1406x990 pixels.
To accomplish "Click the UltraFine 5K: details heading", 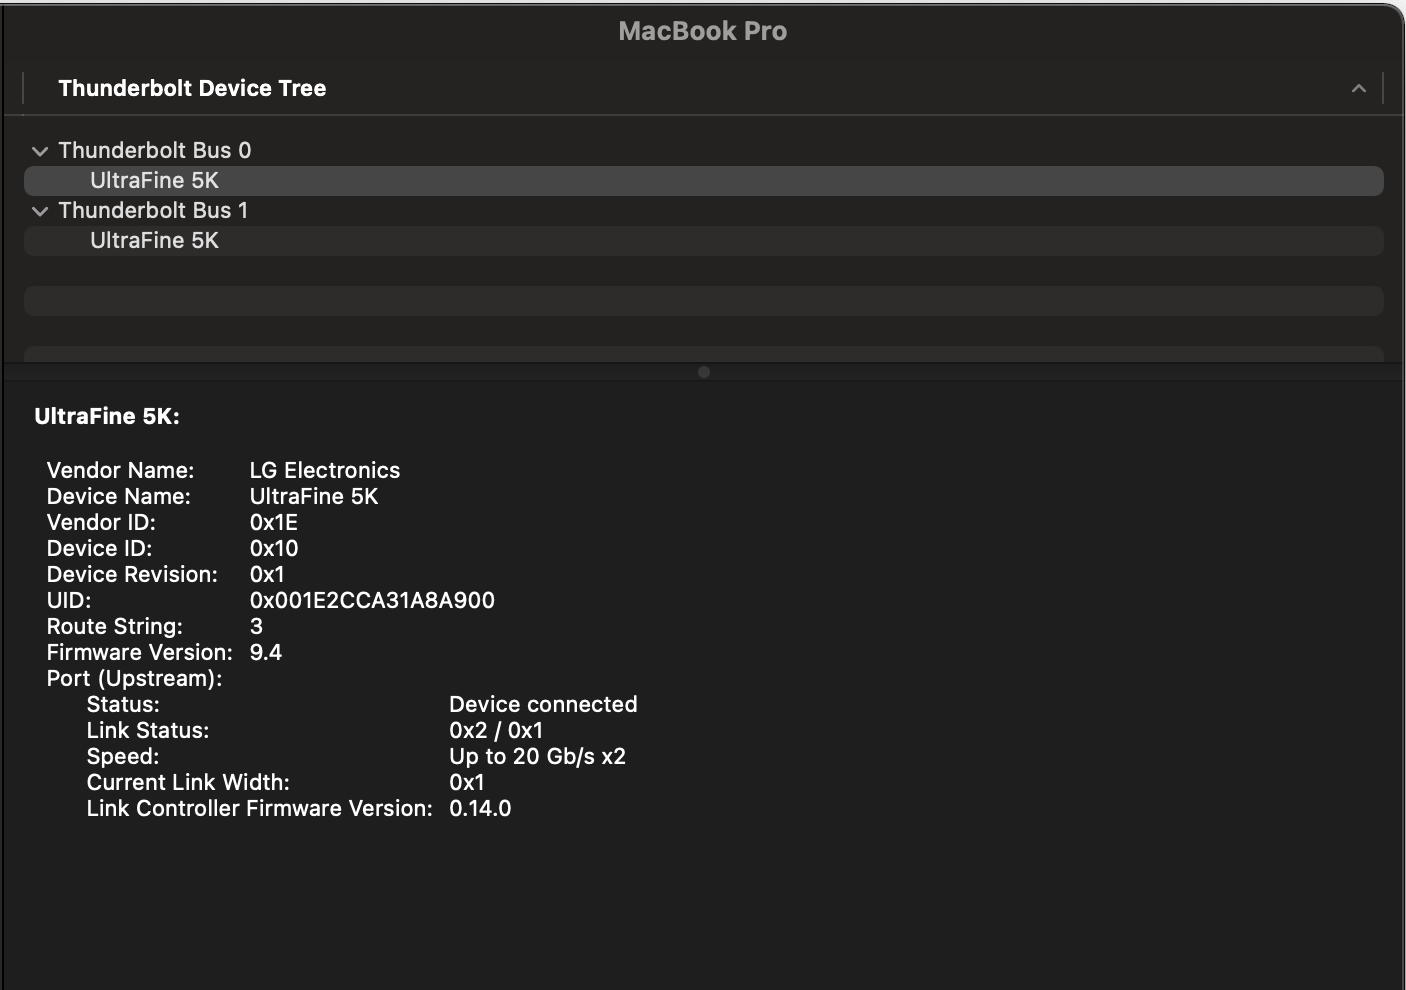I will point(107,417).
